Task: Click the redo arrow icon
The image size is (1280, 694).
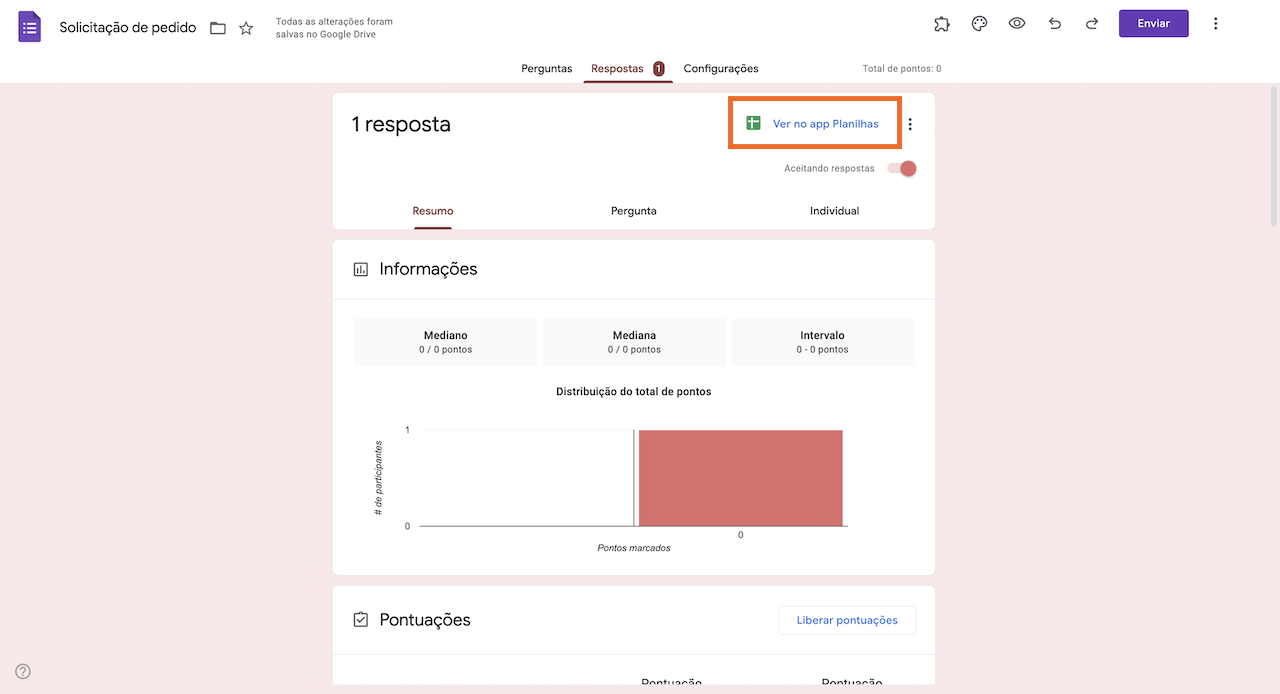Action: click(x=1092, y=24)
